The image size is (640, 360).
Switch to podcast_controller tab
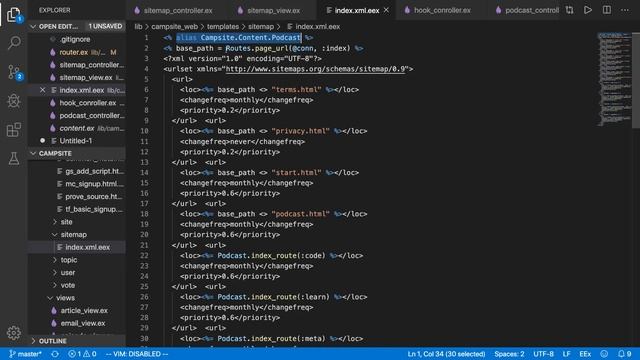point(527,10)
